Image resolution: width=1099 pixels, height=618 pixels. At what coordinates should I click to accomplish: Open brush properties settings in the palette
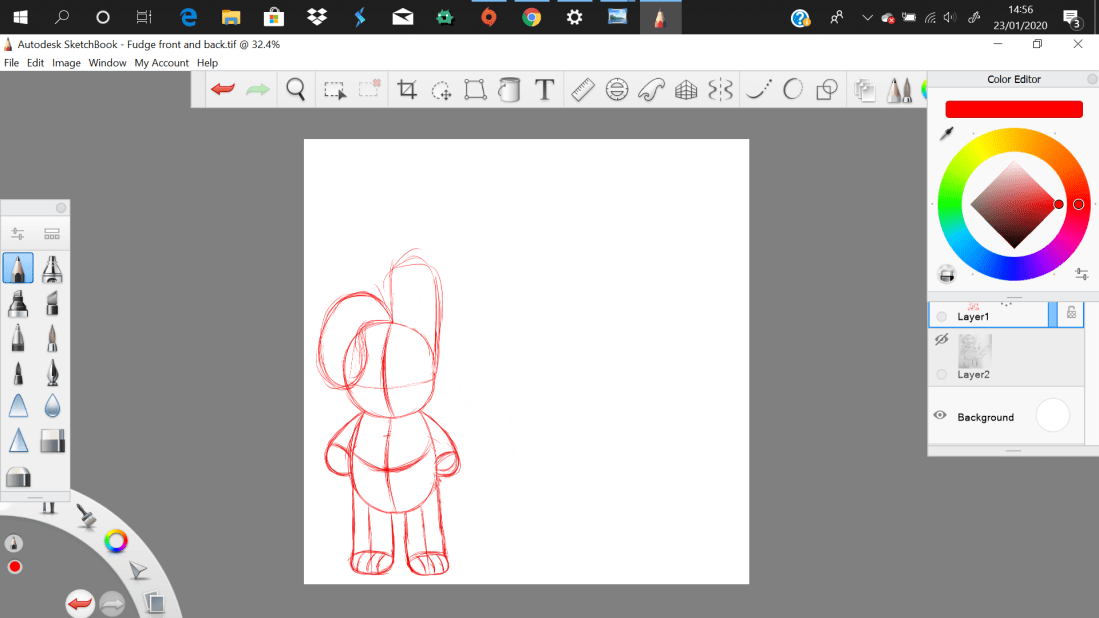[18, 234]
